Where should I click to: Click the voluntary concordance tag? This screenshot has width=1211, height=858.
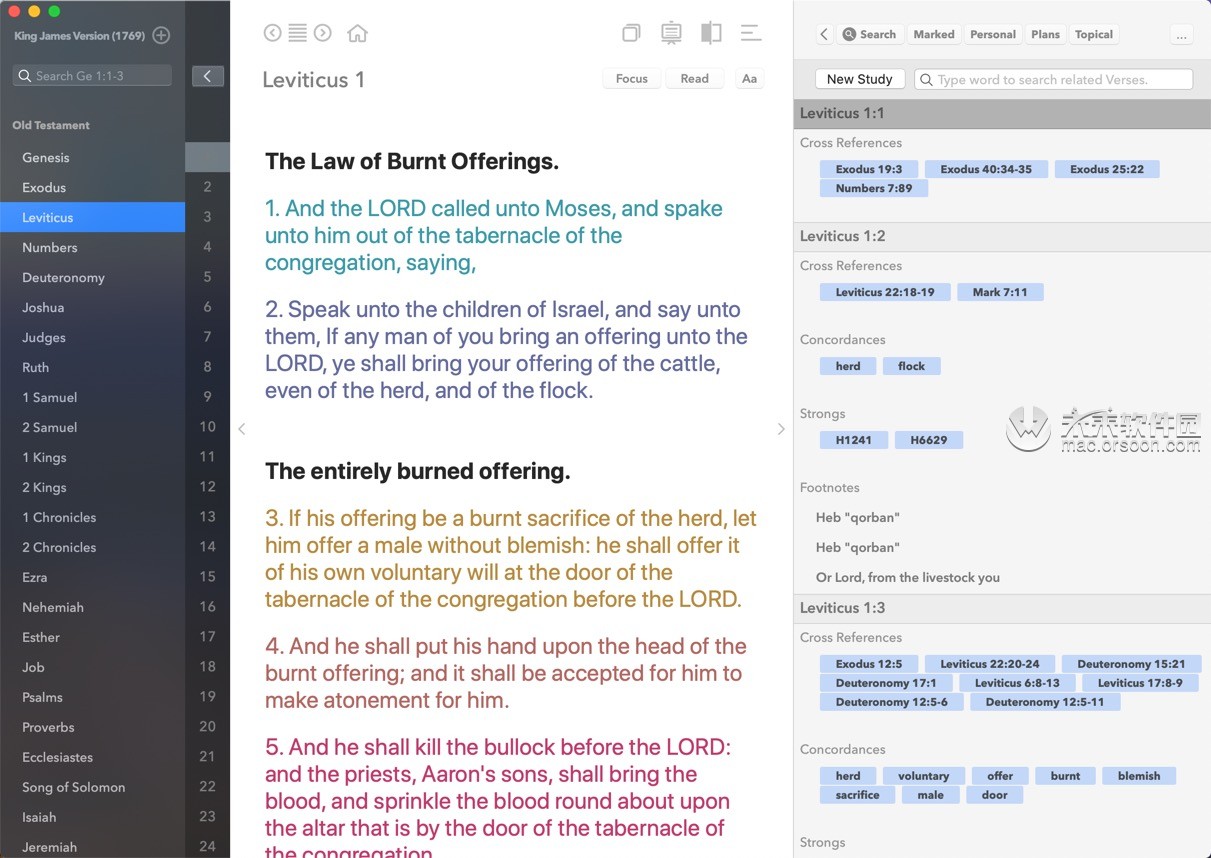(923, 776)
